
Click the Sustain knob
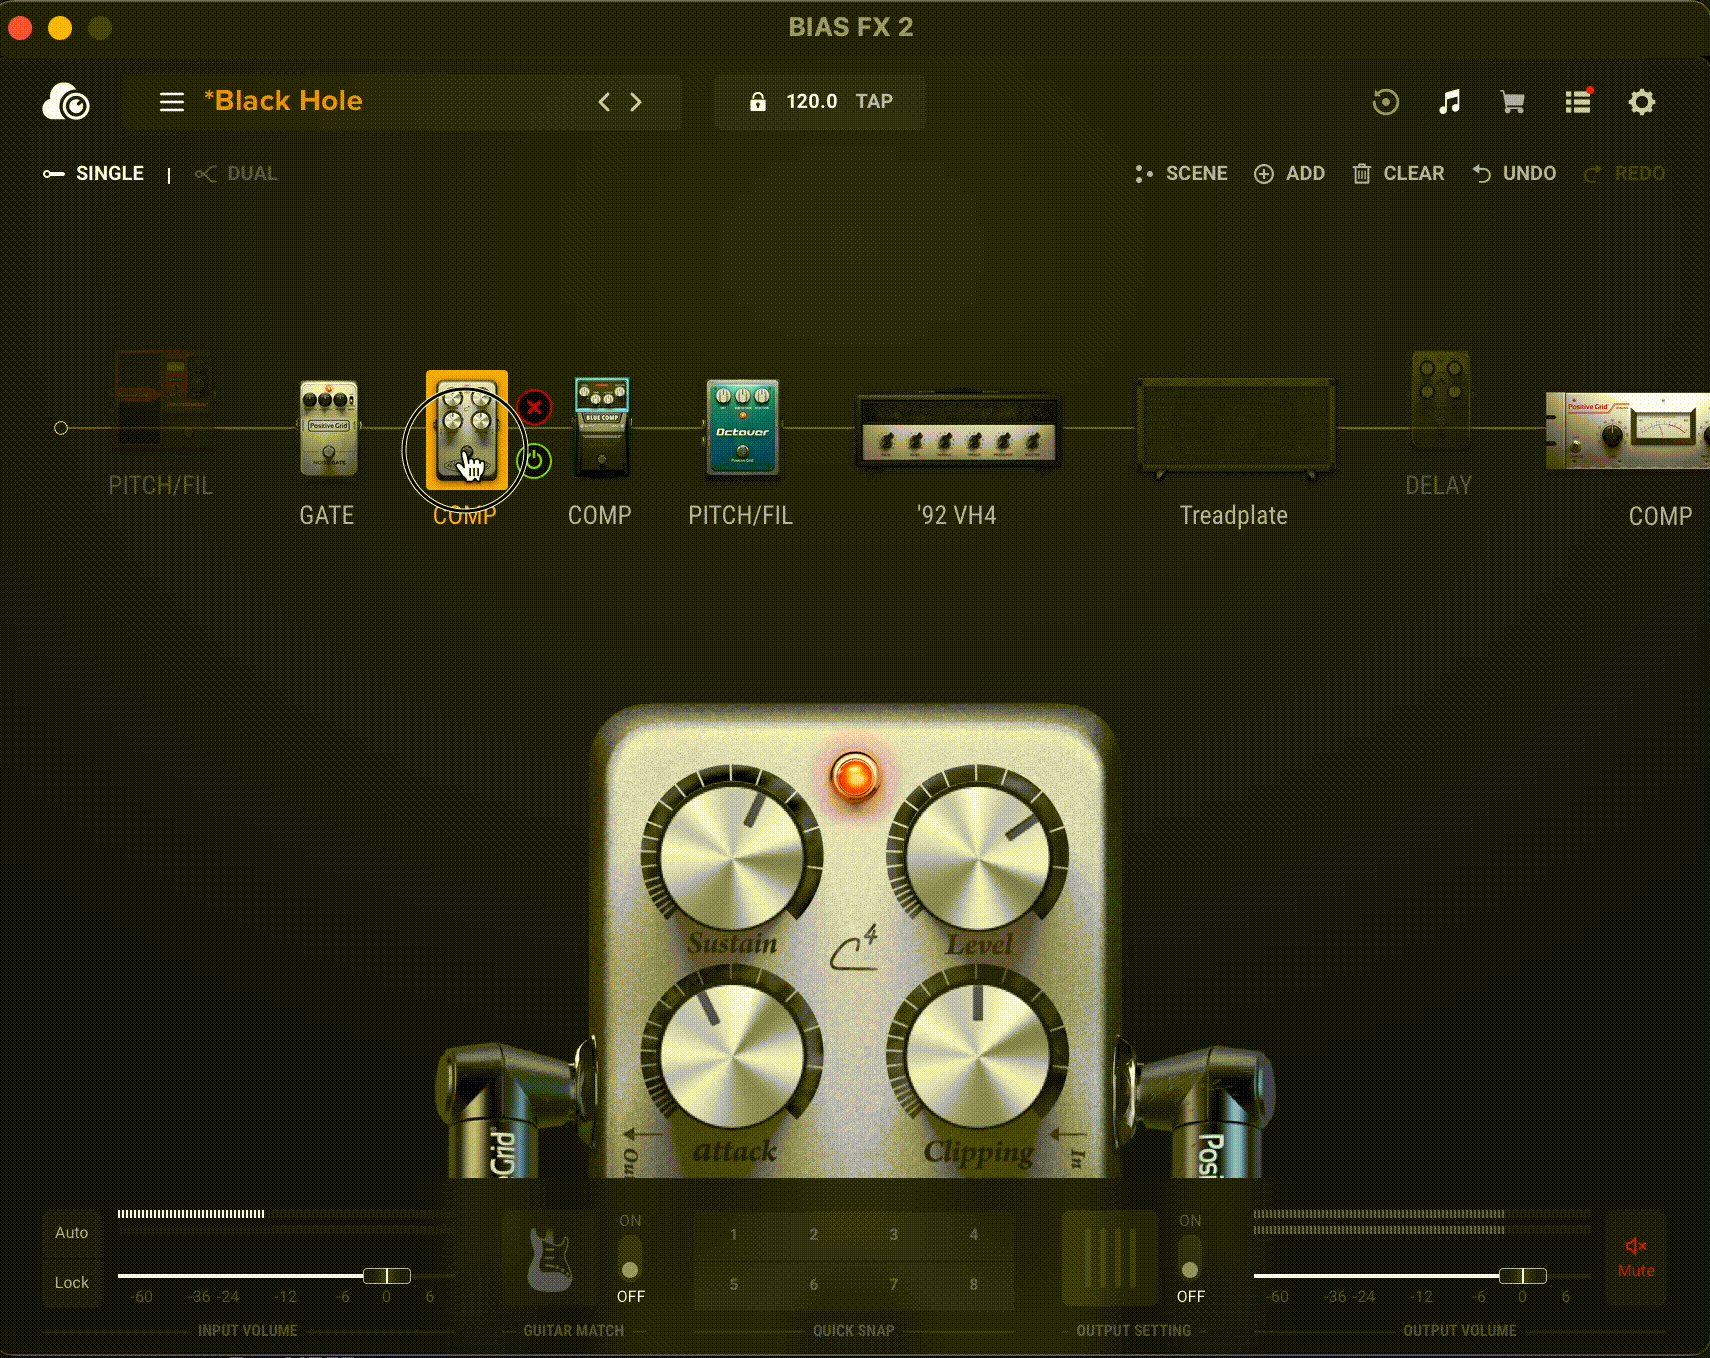point(732,856)
